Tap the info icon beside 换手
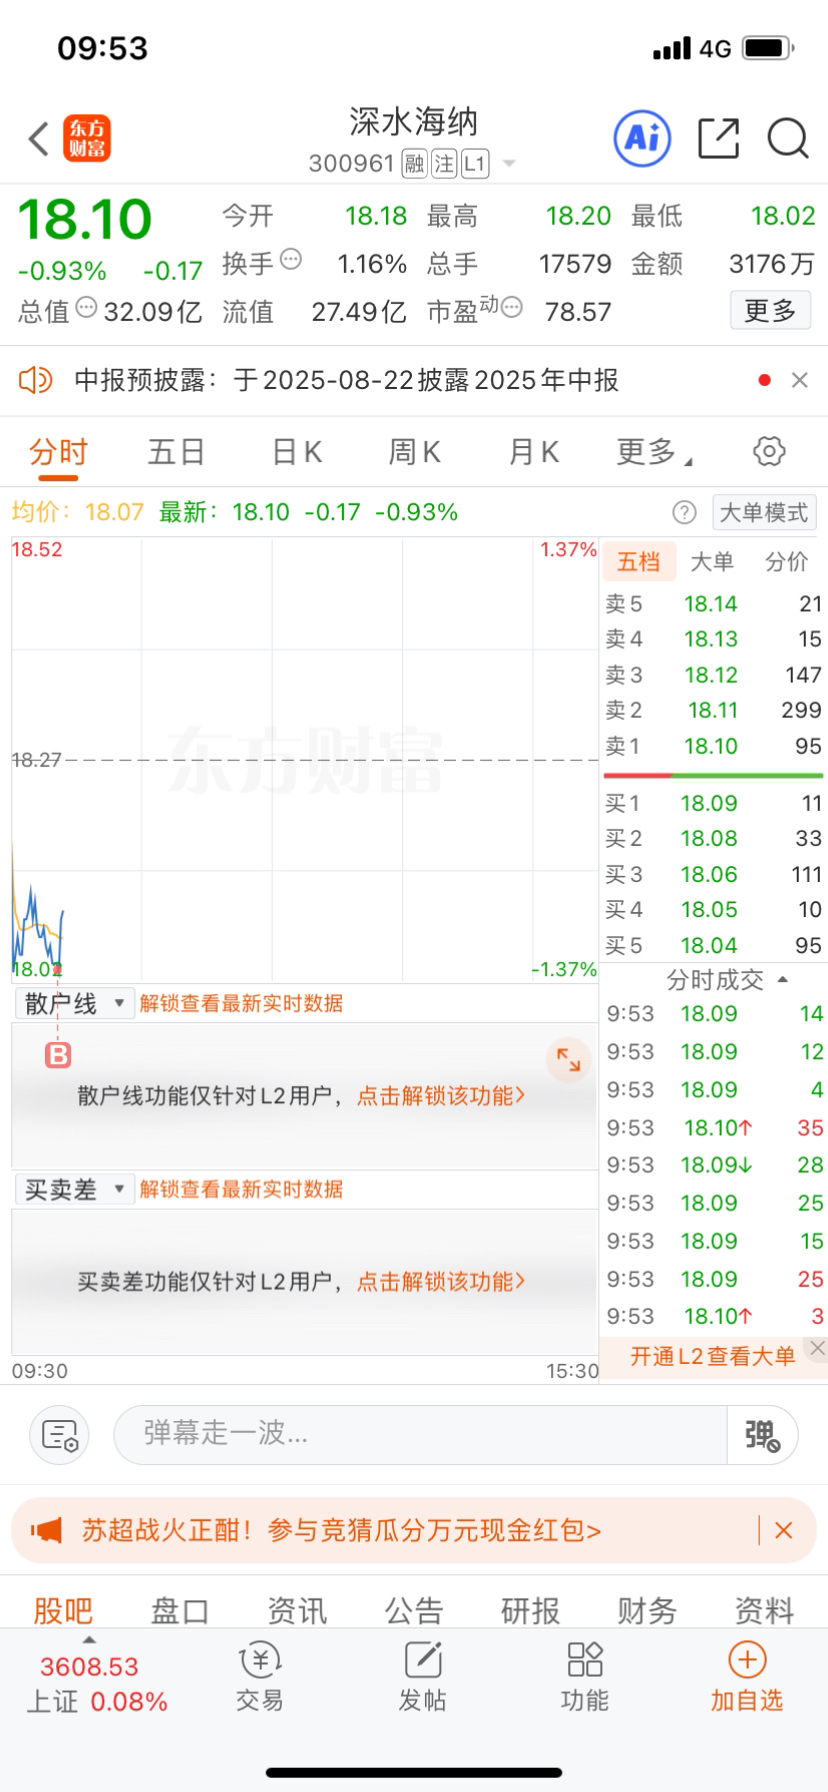 tap(291, 259)
